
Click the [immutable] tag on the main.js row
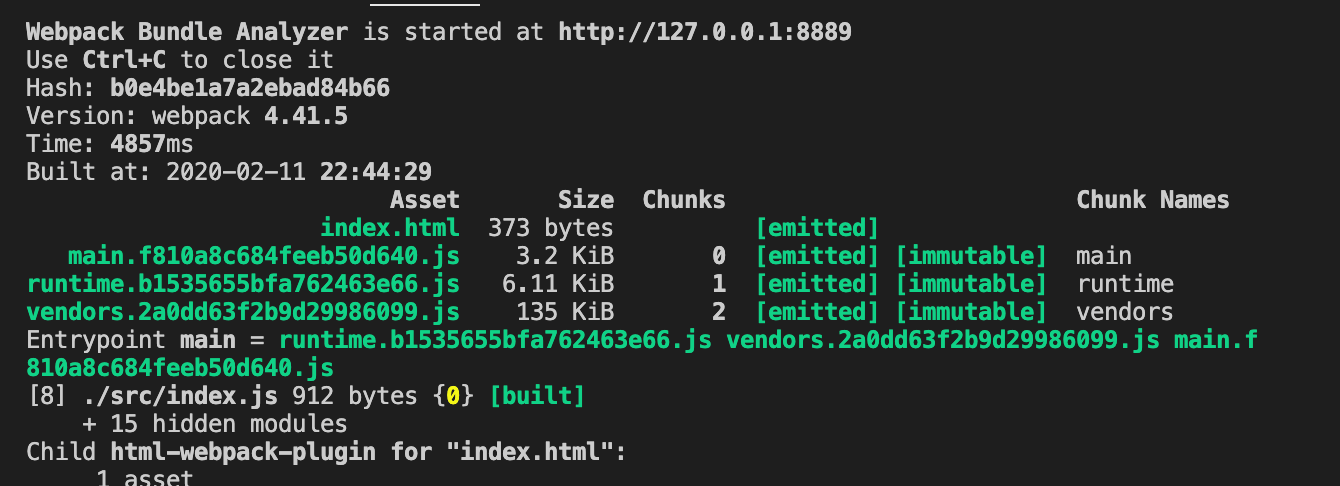coord(970,255)
